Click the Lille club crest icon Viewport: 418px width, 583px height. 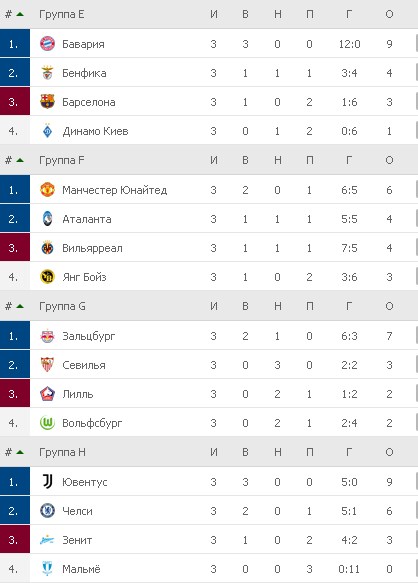(47, 394)
